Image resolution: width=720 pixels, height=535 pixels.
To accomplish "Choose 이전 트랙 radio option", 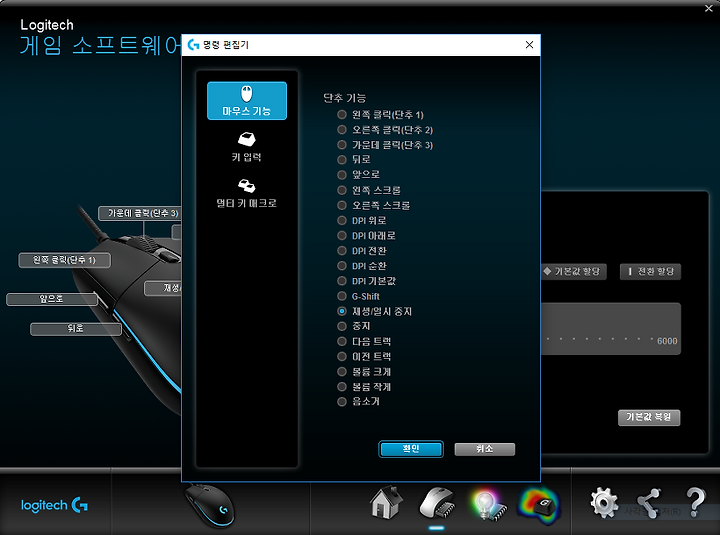I will click(x=365, y=356).
